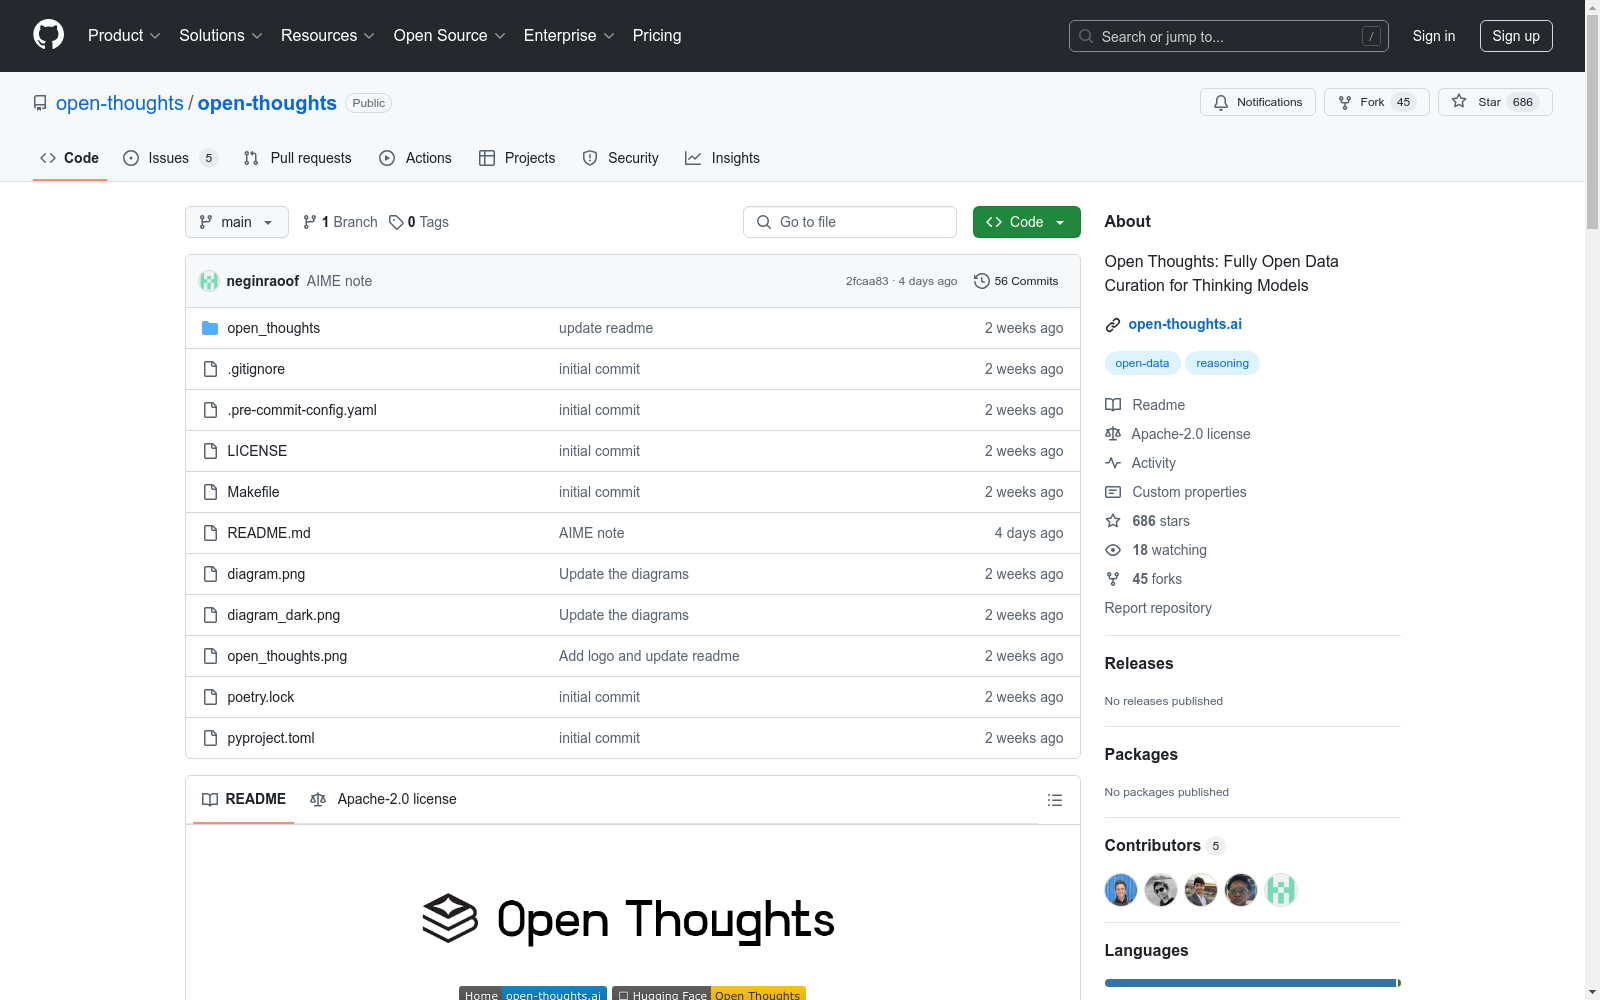Screen dimensions: 1600x1000
Task: Expand the Open Source menu
Action: [x=450, y=35]
